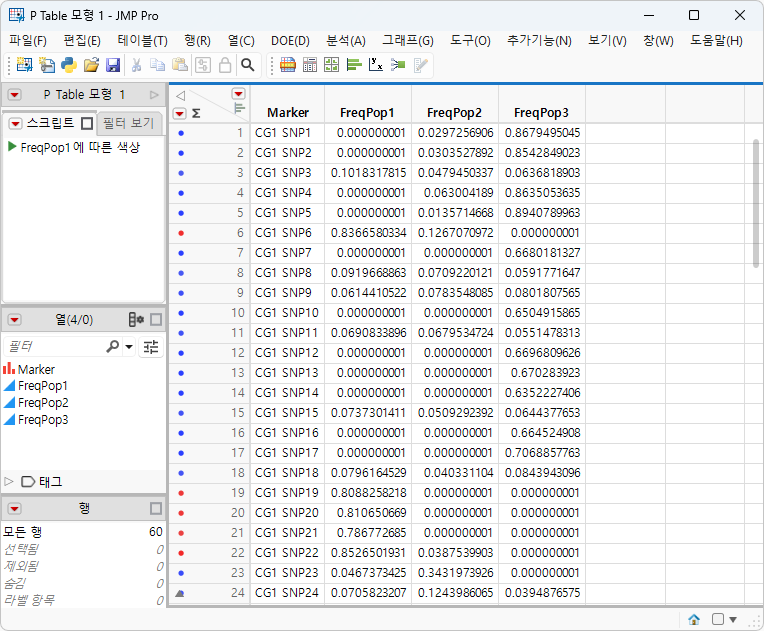Screen dimensions: 764x631
Task: Click home window icon in status bar
Action: (694, 619)
